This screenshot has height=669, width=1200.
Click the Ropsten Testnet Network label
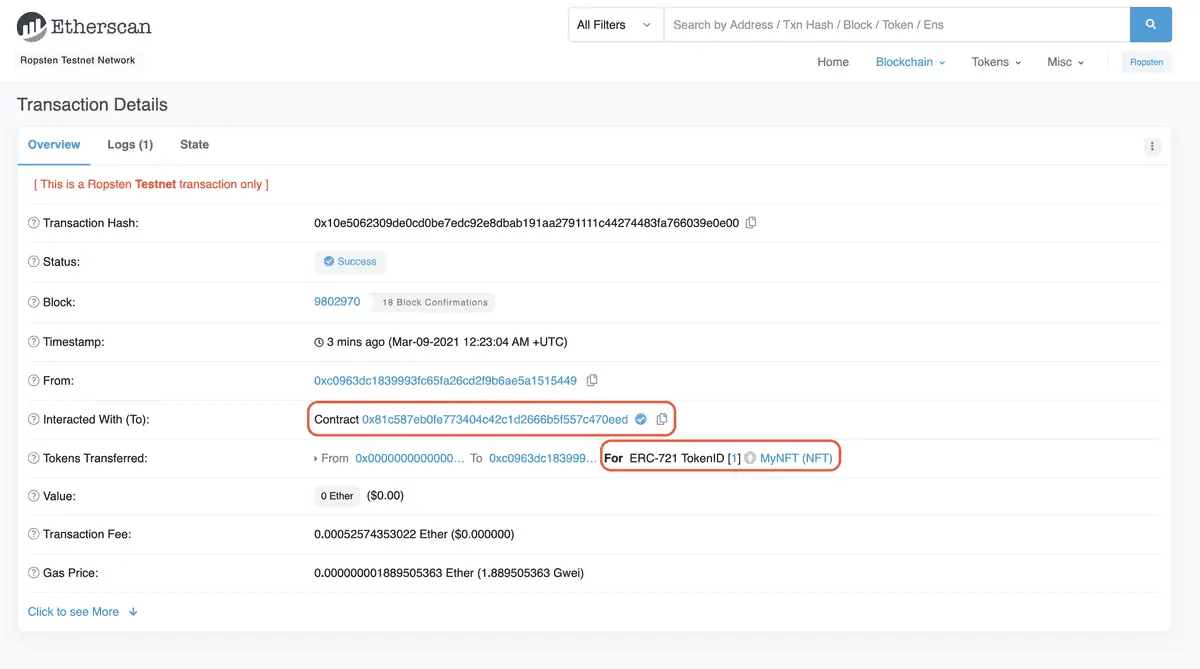point(78,60)
